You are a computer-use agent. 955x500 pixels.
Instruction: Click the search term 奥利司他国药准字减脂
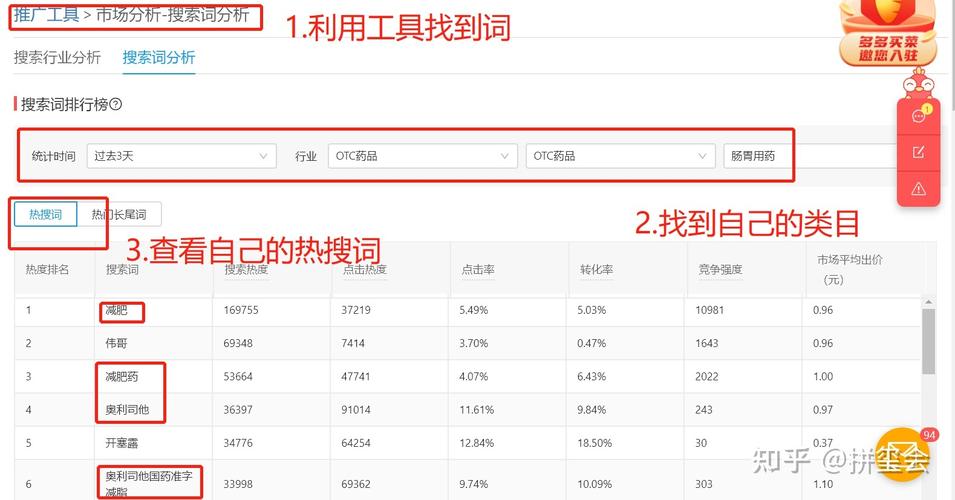(x=149, y=484)
